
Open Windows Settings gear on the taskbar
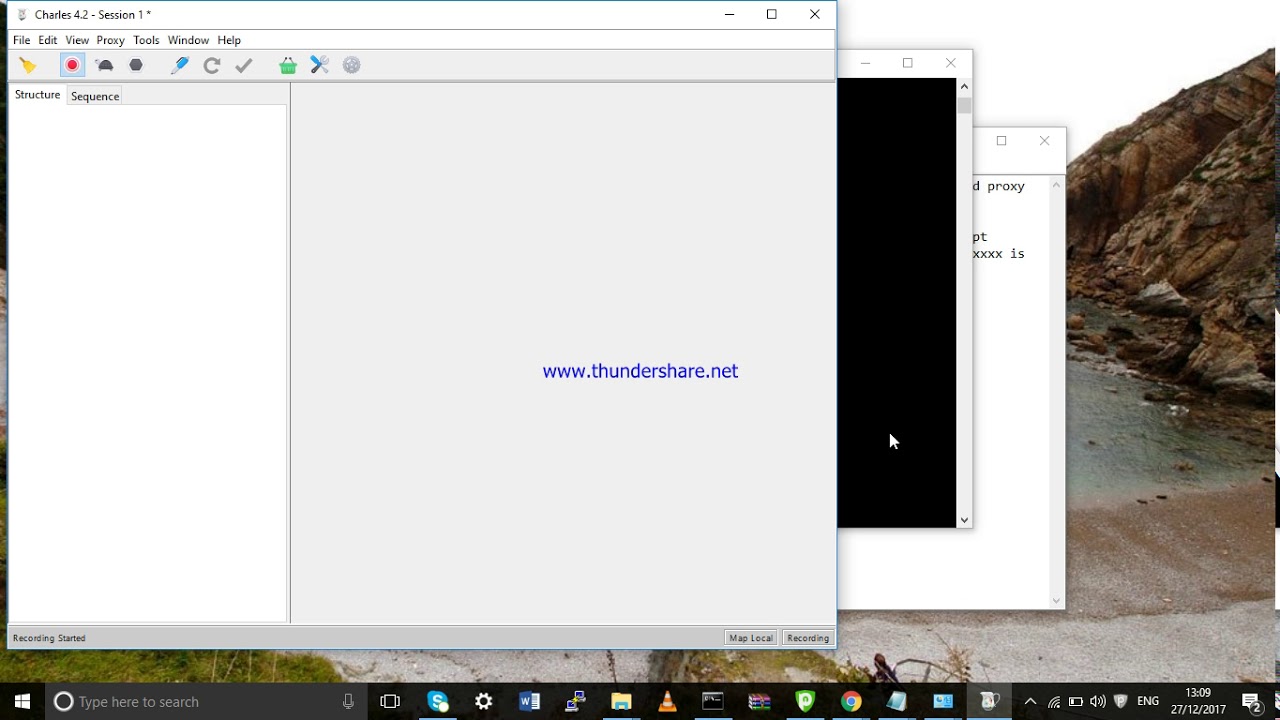[484, 702]
